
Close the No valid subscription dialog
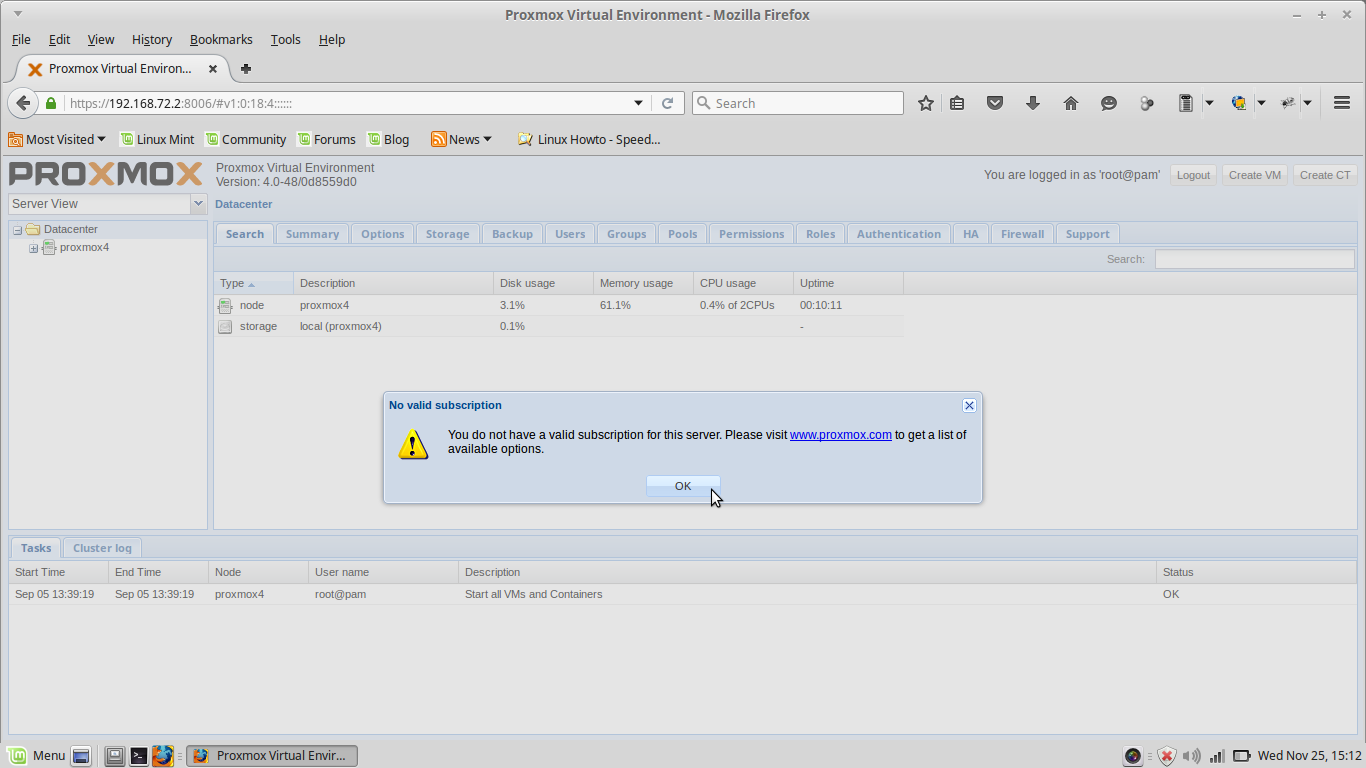pos(969,405)
